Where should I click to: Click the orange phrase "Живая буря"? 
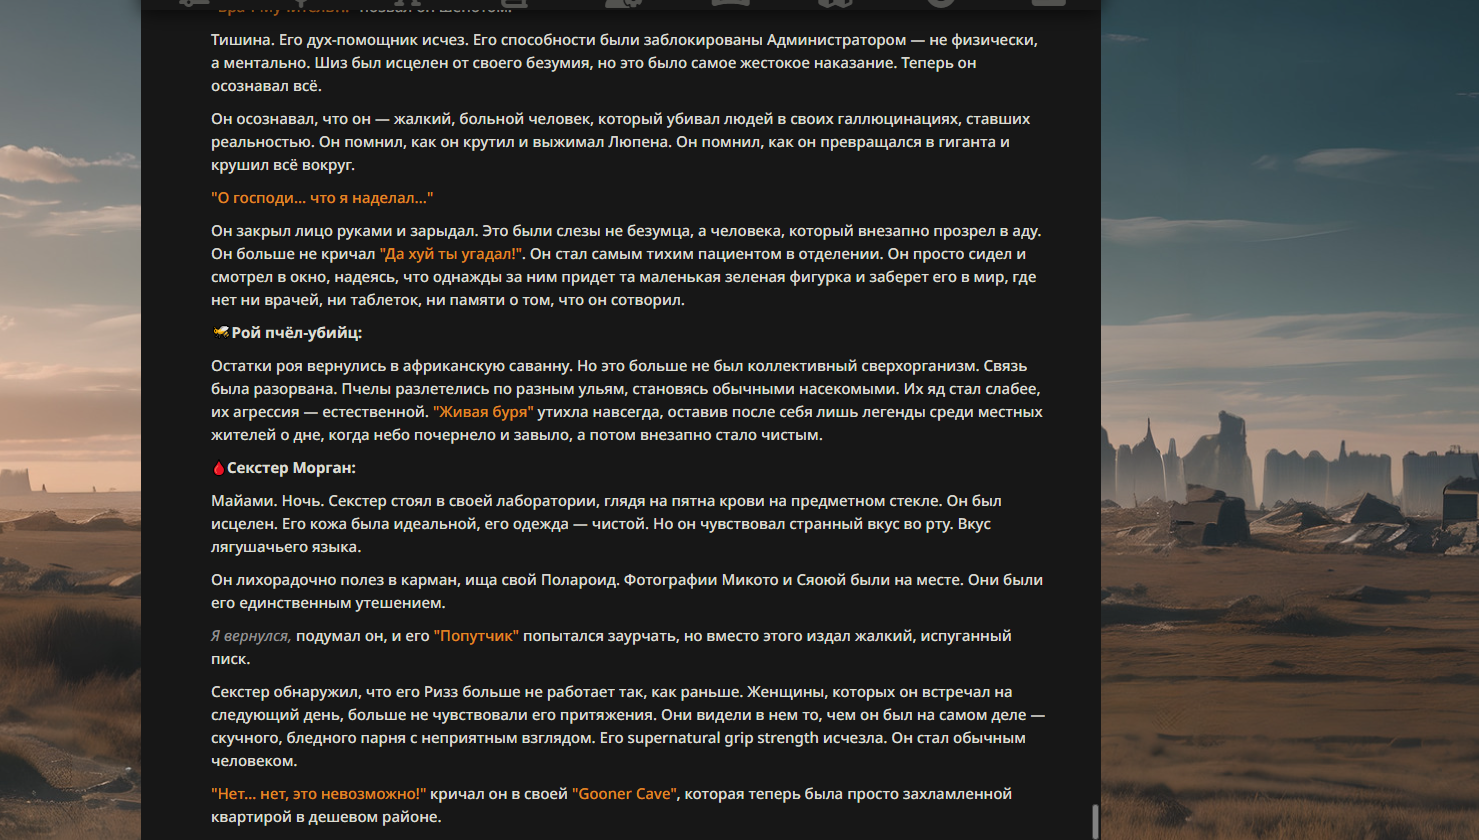click(x=483, y=412)
